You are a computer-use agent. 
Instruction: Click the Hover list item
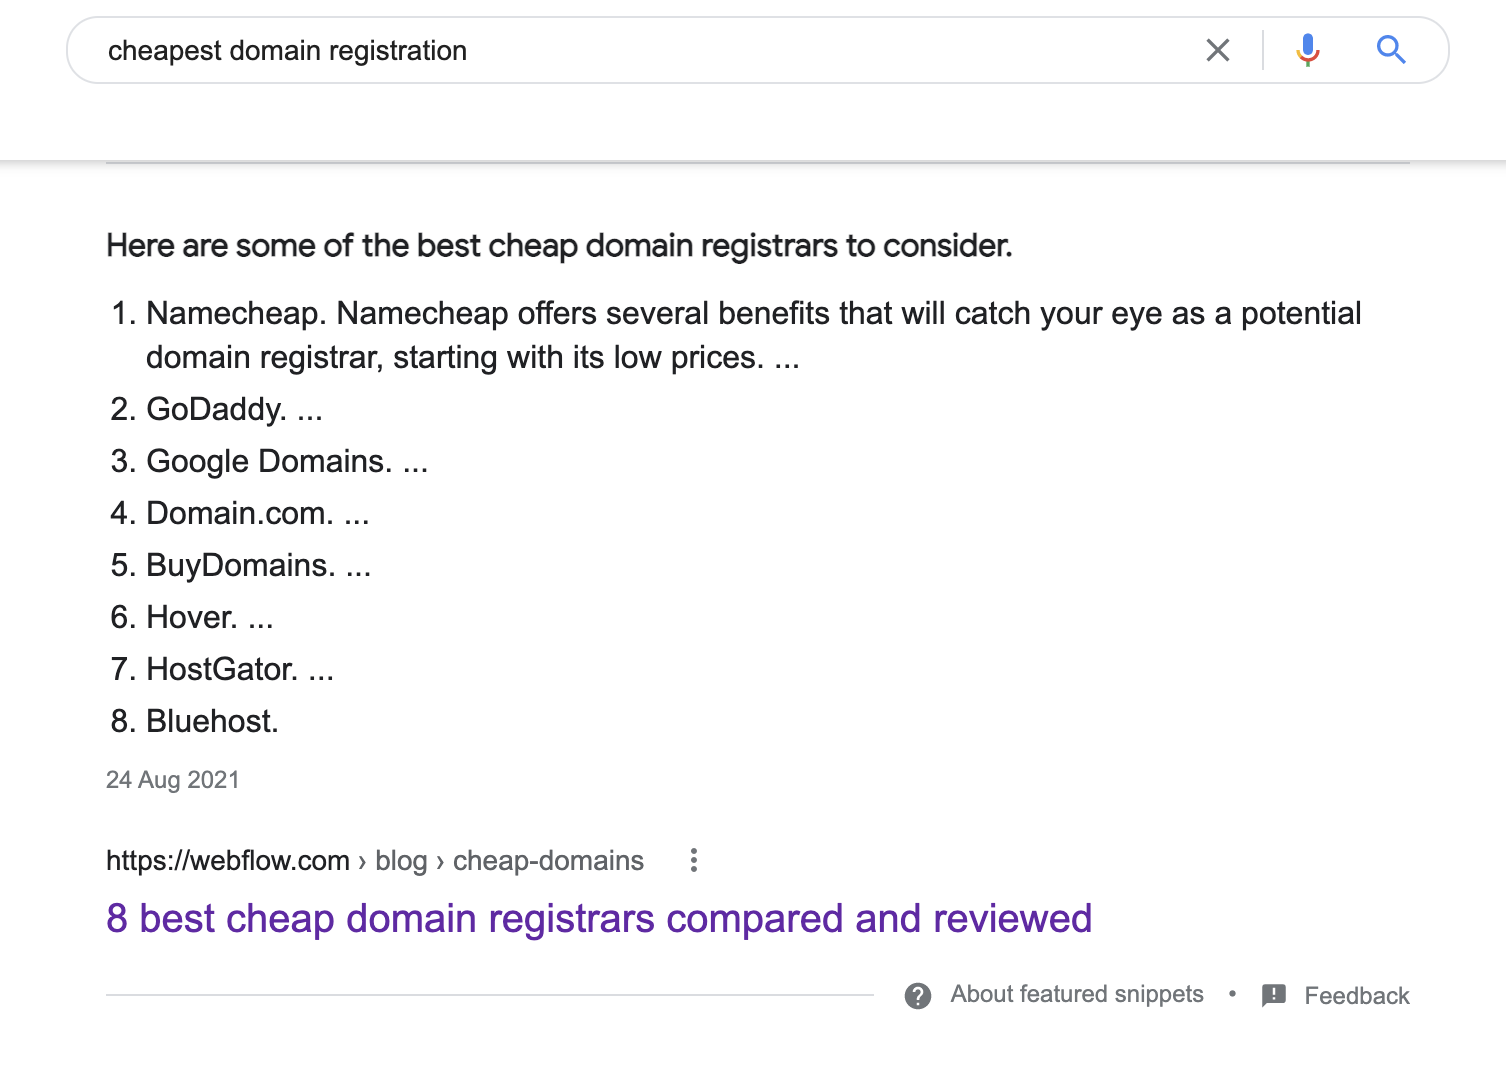point(192,617)
